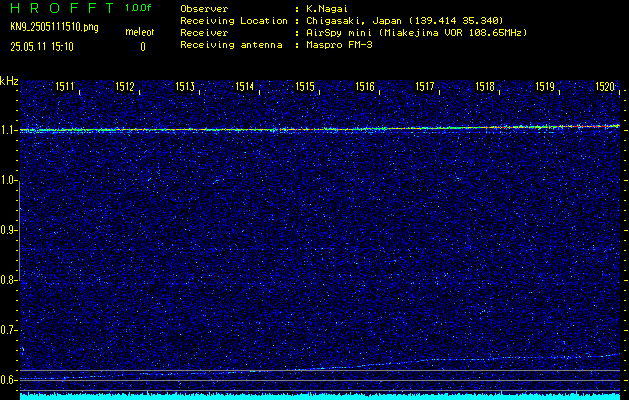This screenshot has width=629, height=400.
Task: Click the 1516 time marker label
Action: [x=365, y=86]
